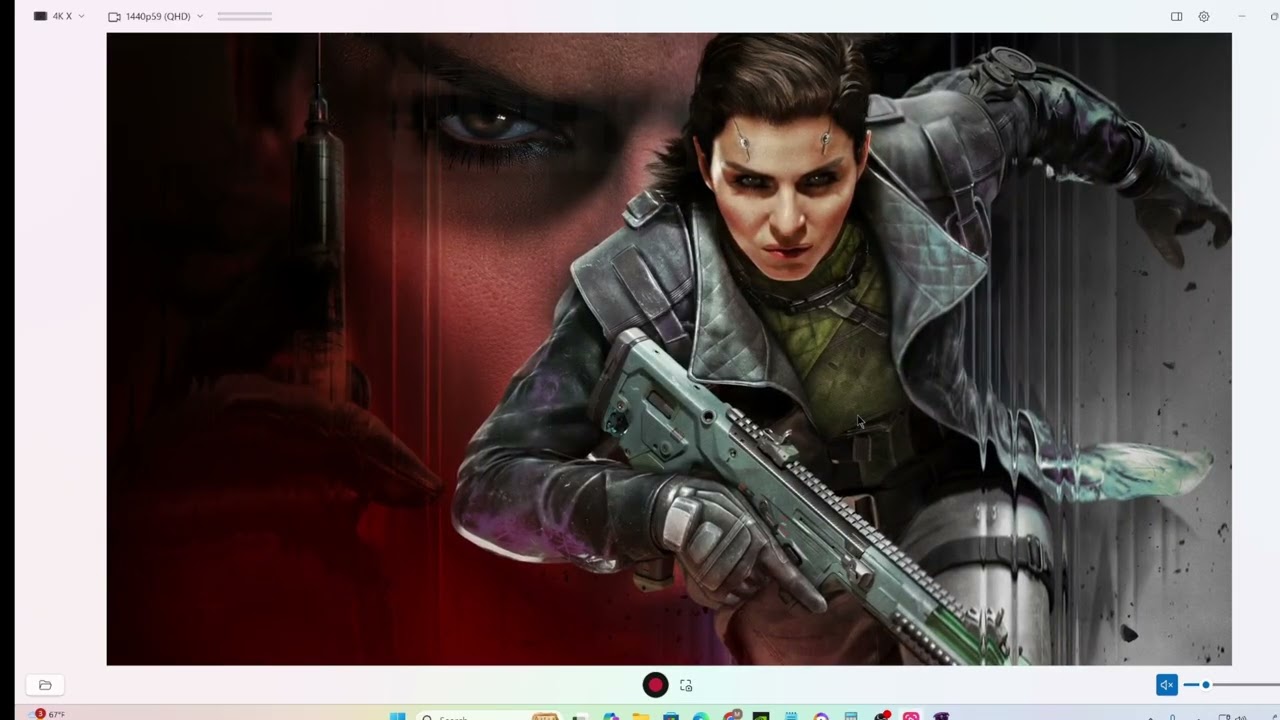This screenshot has width=1280, height=720.
Task: Open the Windows Start menu
Action: pos(397,716)
